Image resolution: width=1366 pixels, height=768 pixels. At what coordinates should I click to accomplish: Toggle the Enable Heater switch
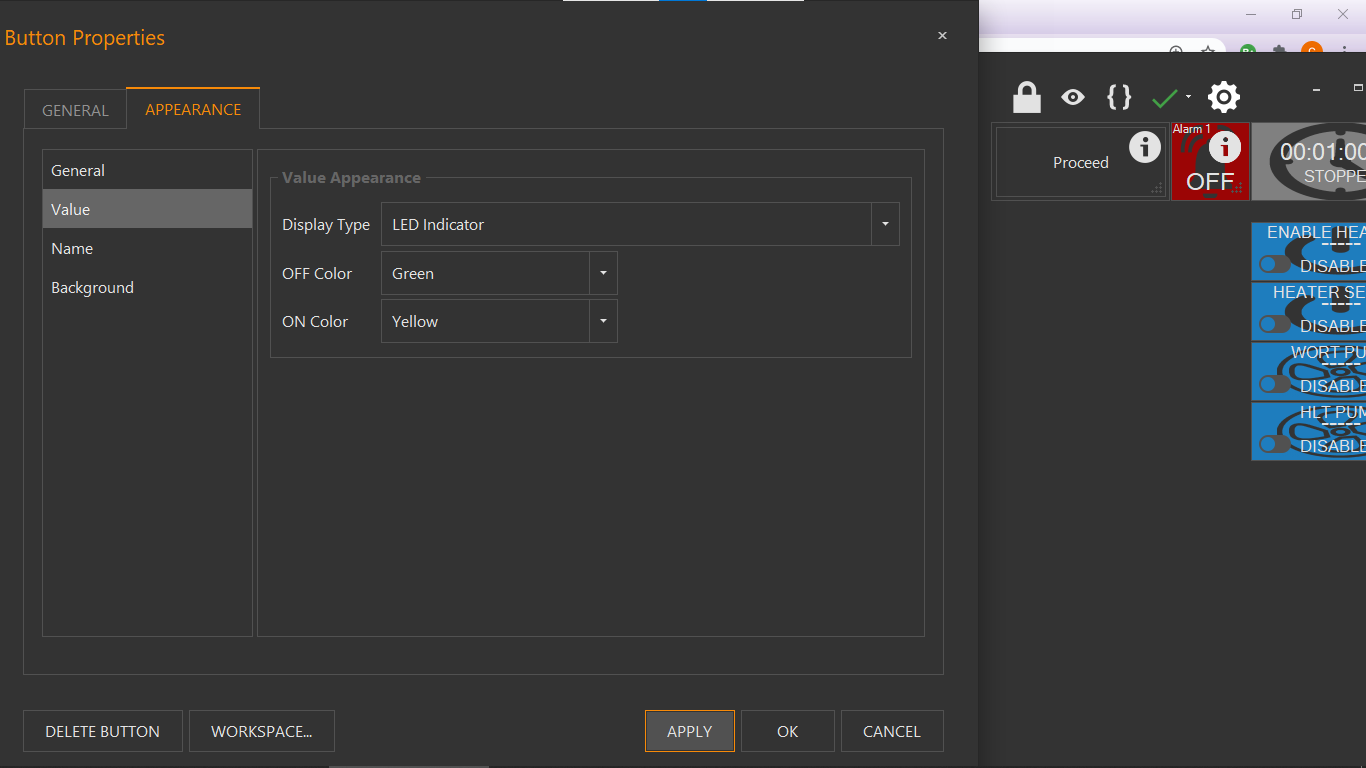pyautogui.click(x=1275, y=264)
